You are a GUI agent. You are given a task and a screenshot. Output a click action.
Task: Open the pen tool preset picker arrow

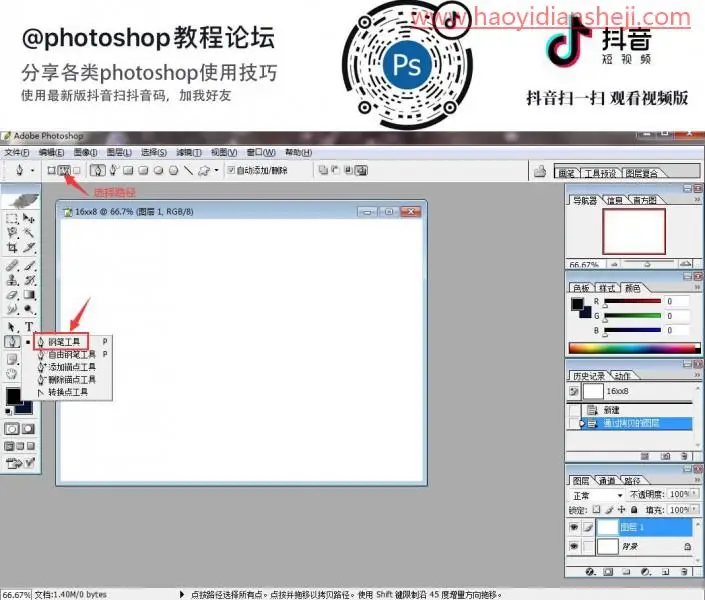tap(32, 170)
